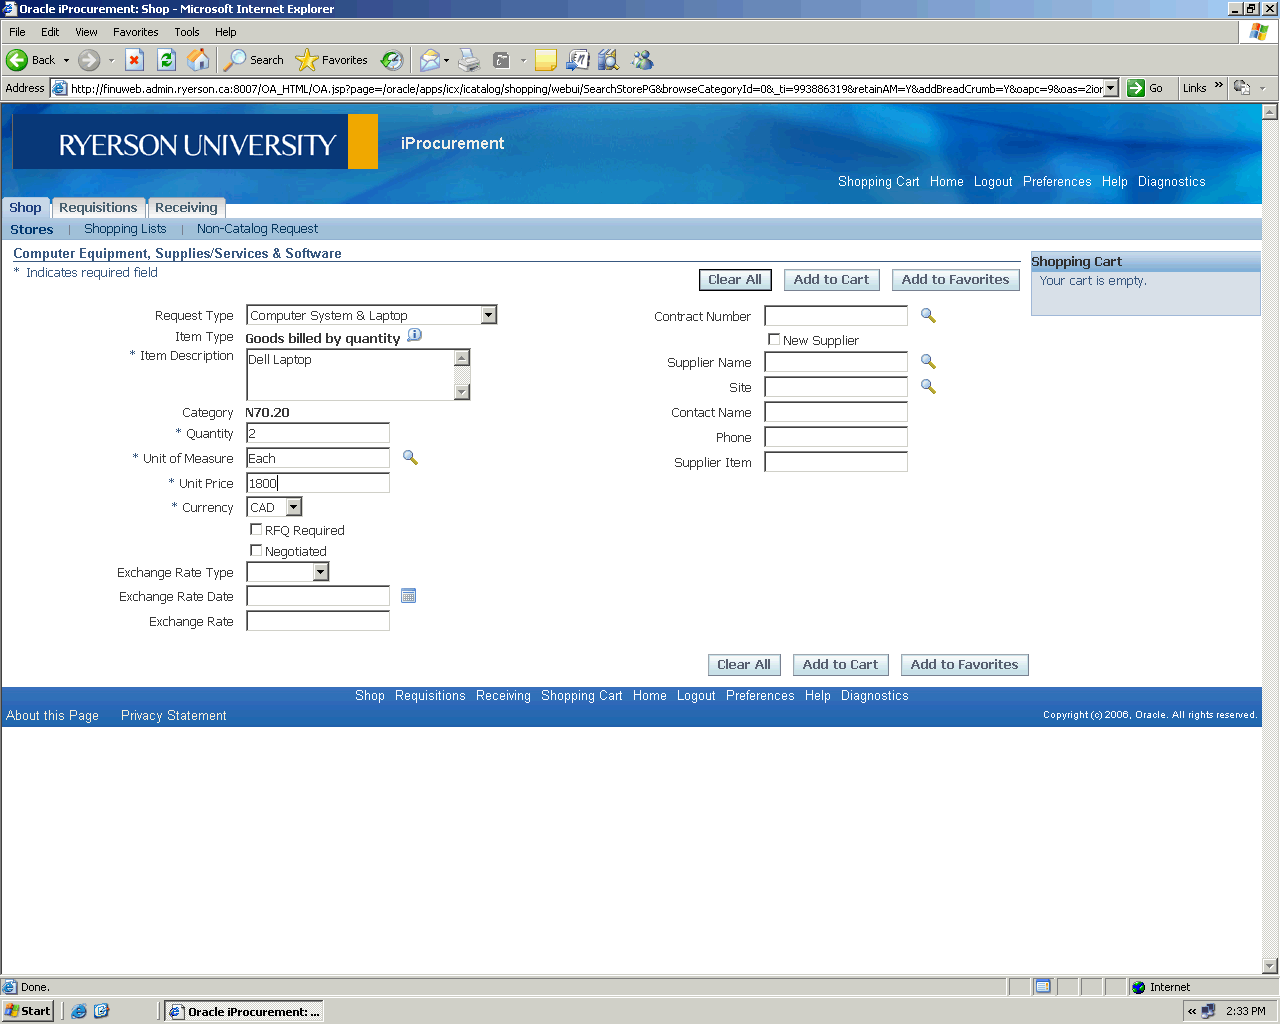Switch to the Requisitions tab
This screenshot has height=1024, width=1280.
click(98, 208)
